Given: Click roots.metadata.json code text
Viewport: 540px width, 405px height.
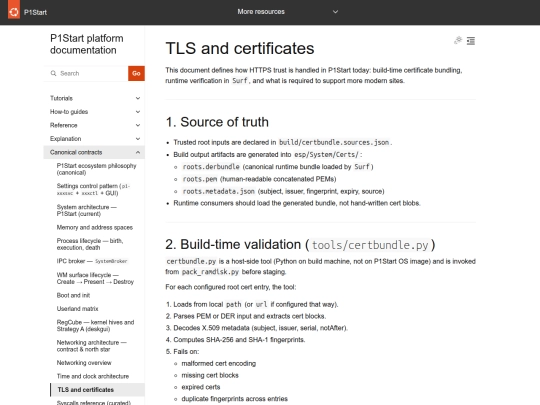Looking at the screenshot, I should (219, 191).
